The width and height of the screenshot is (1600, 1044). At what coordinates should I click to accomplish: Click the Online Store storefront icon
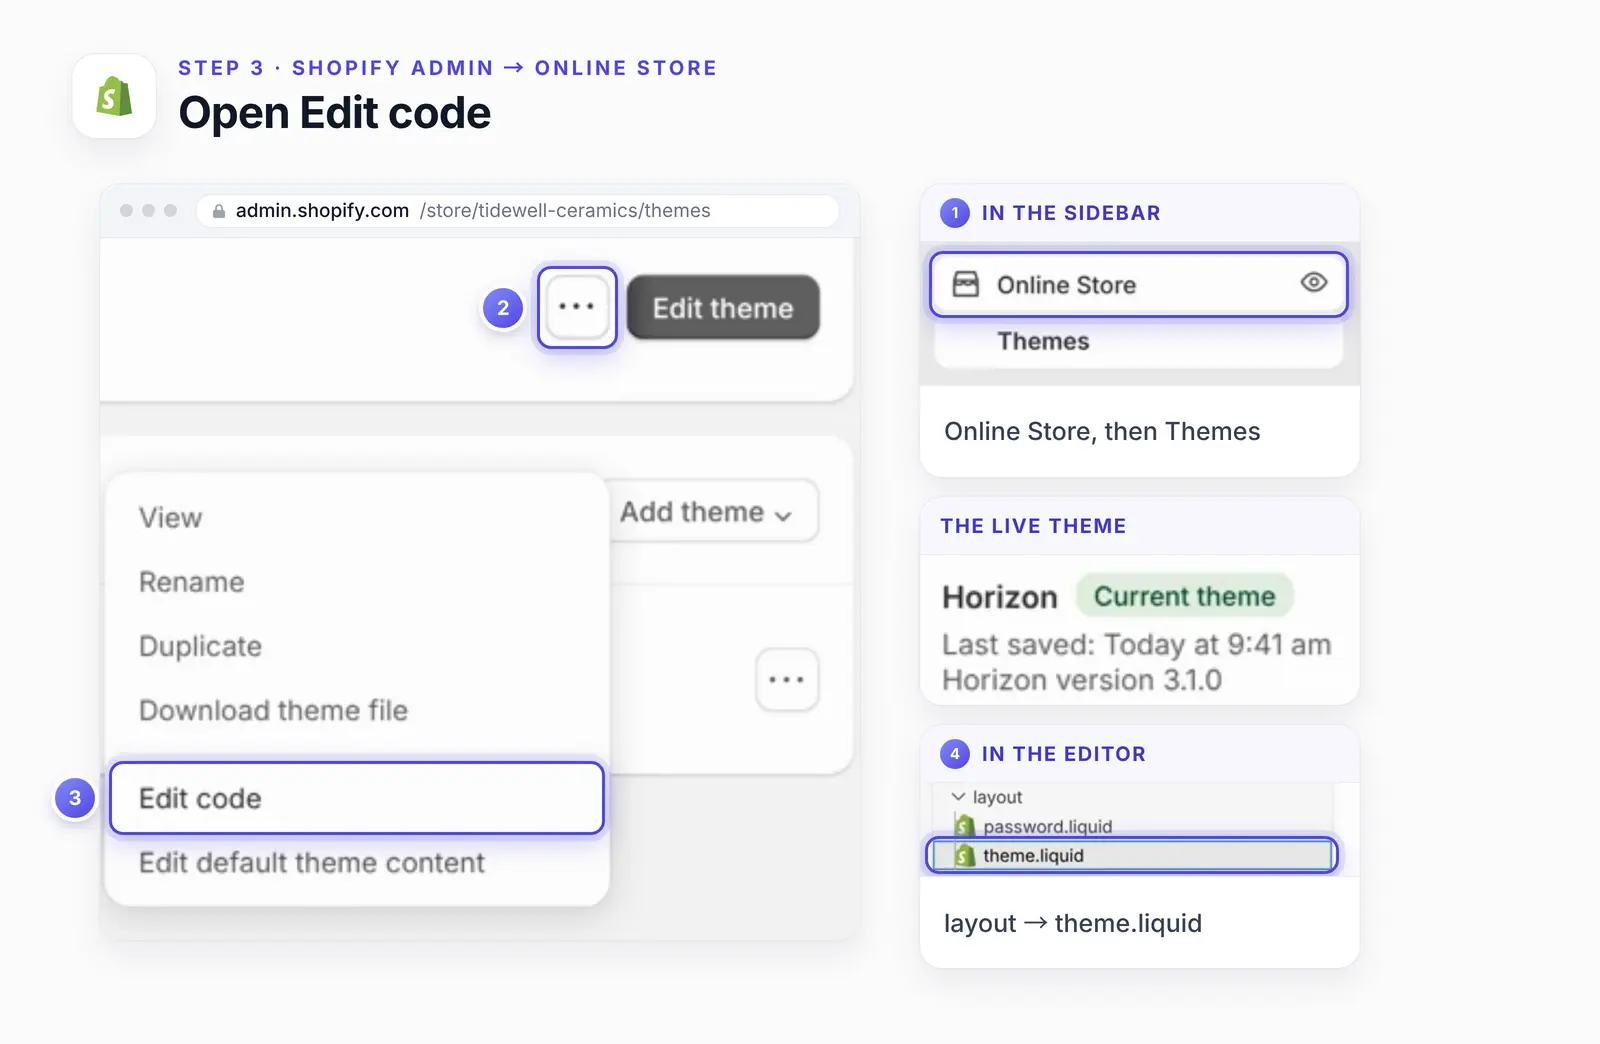[x=966, y=284]
